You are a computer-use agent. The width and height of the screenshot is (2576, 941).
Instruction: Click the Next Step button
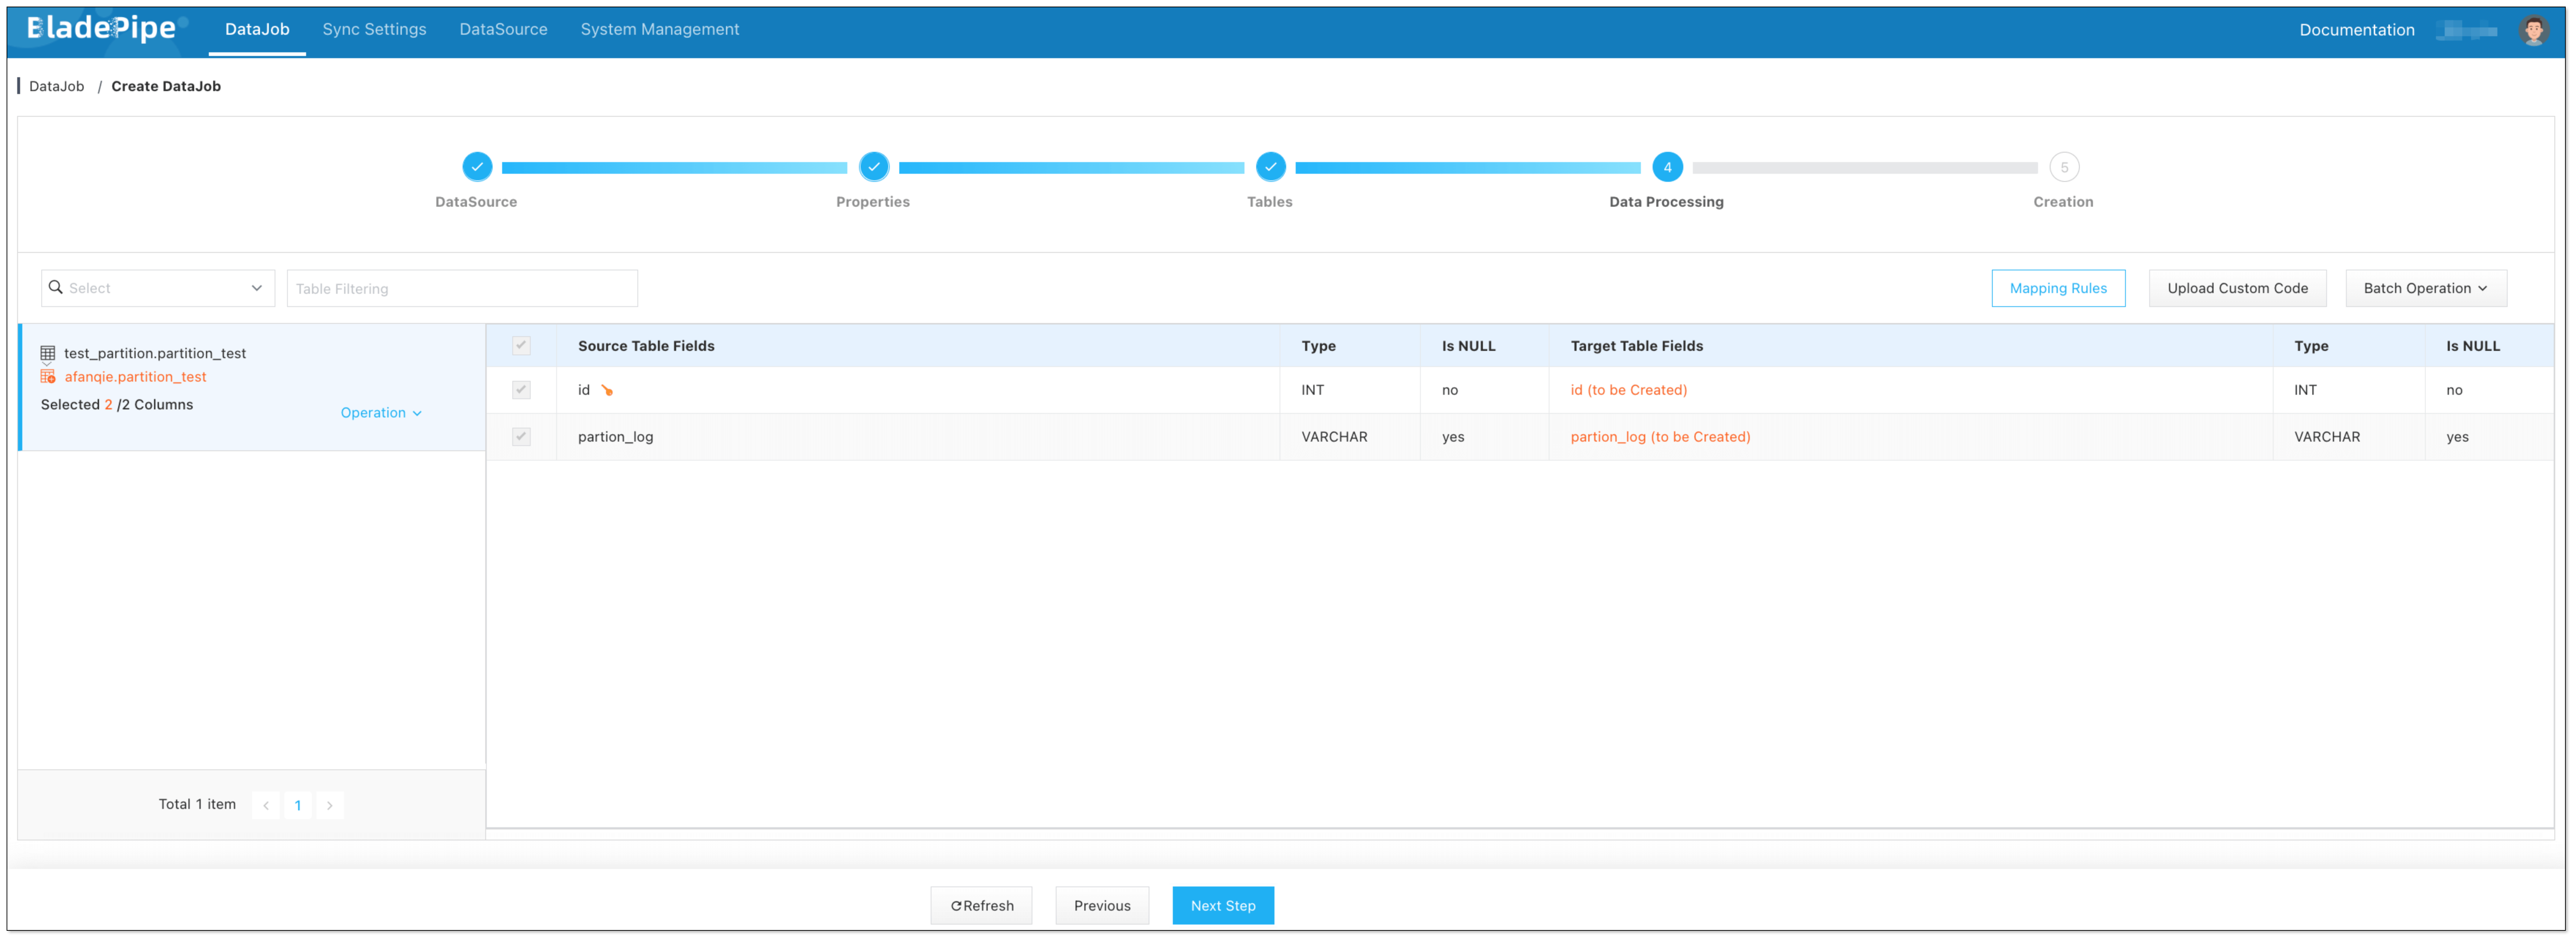pos(1222,905)
